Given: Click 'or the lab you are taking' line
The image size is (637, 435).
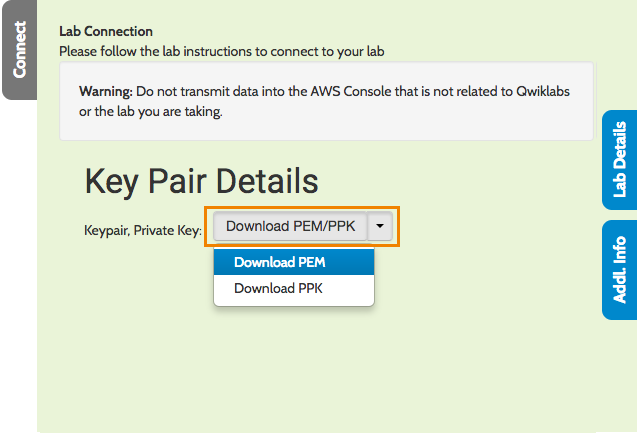Looking at the screenshot, I should tap(150, 111).
